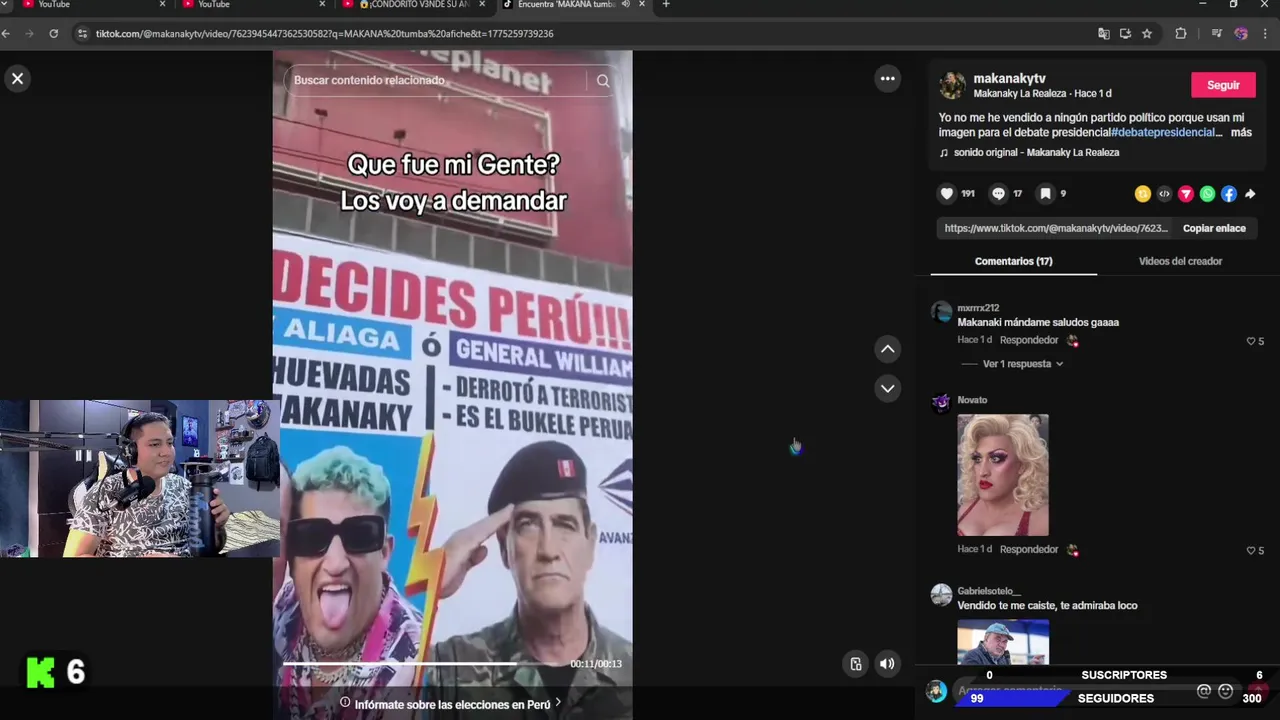Go to next video with down arrow

(x=887, y=388)
